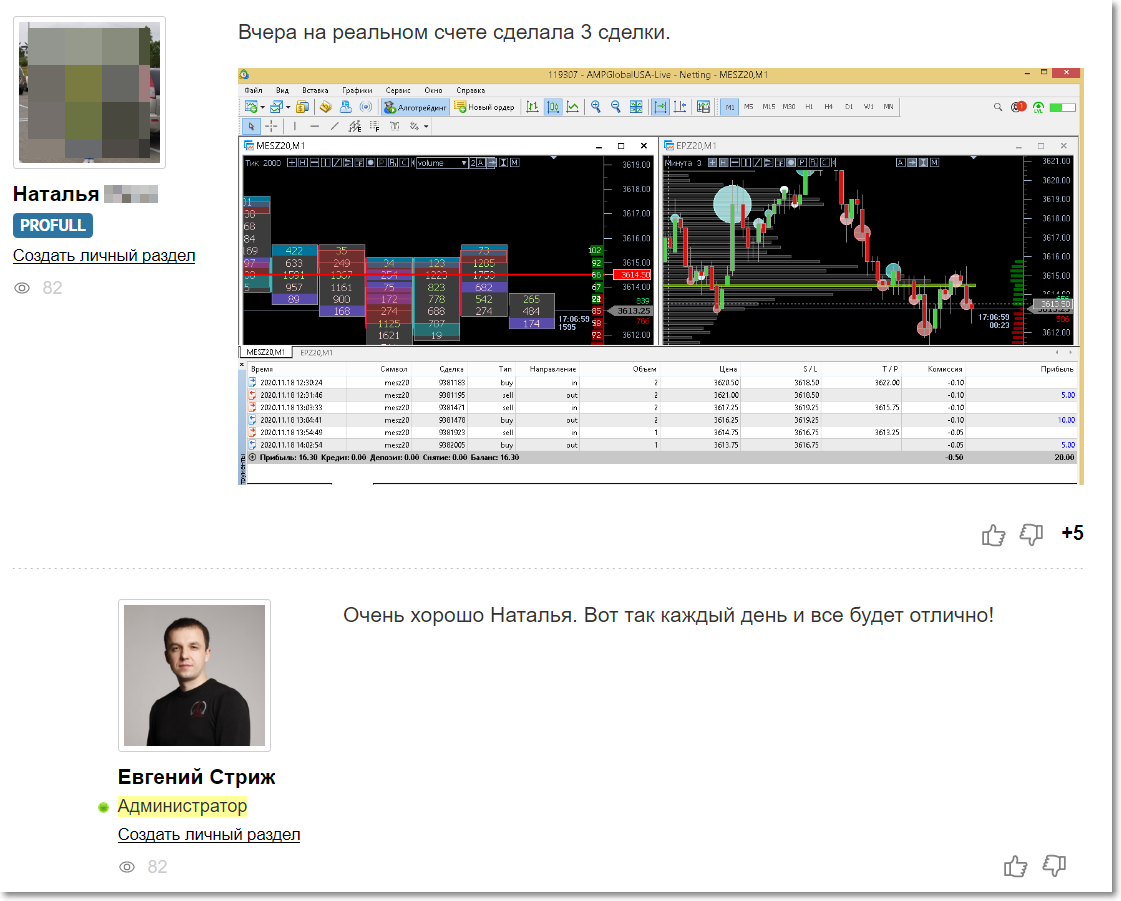Click the Новый ордер button

(484, 107)
